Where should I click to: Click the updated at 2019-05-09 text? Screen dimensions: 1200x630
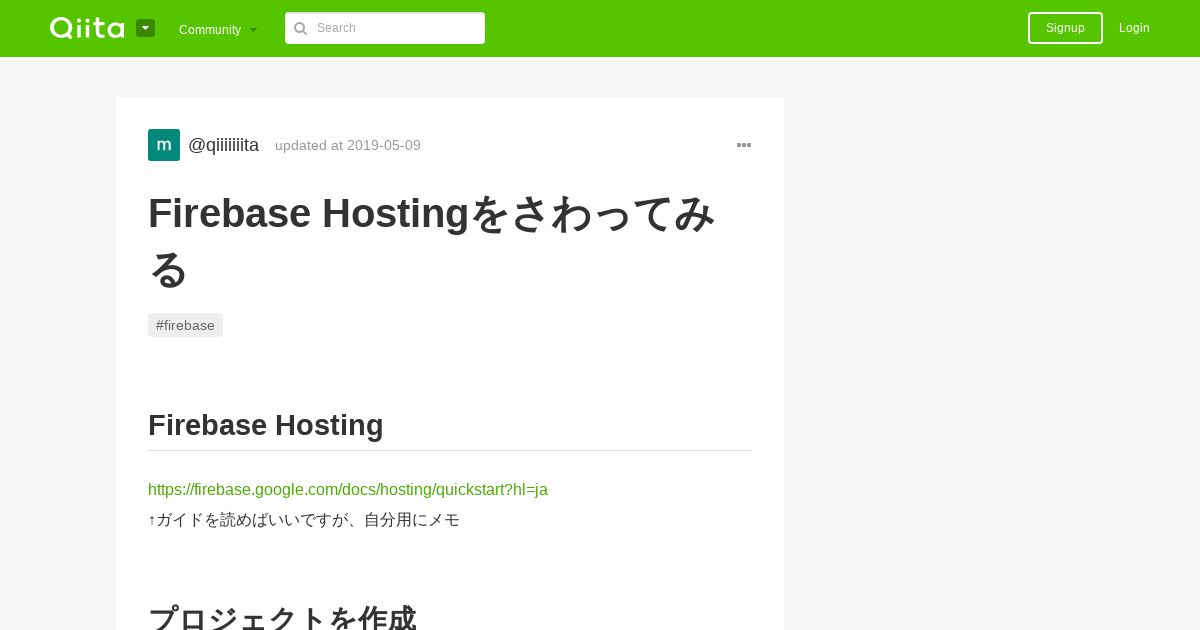point(348,145)
